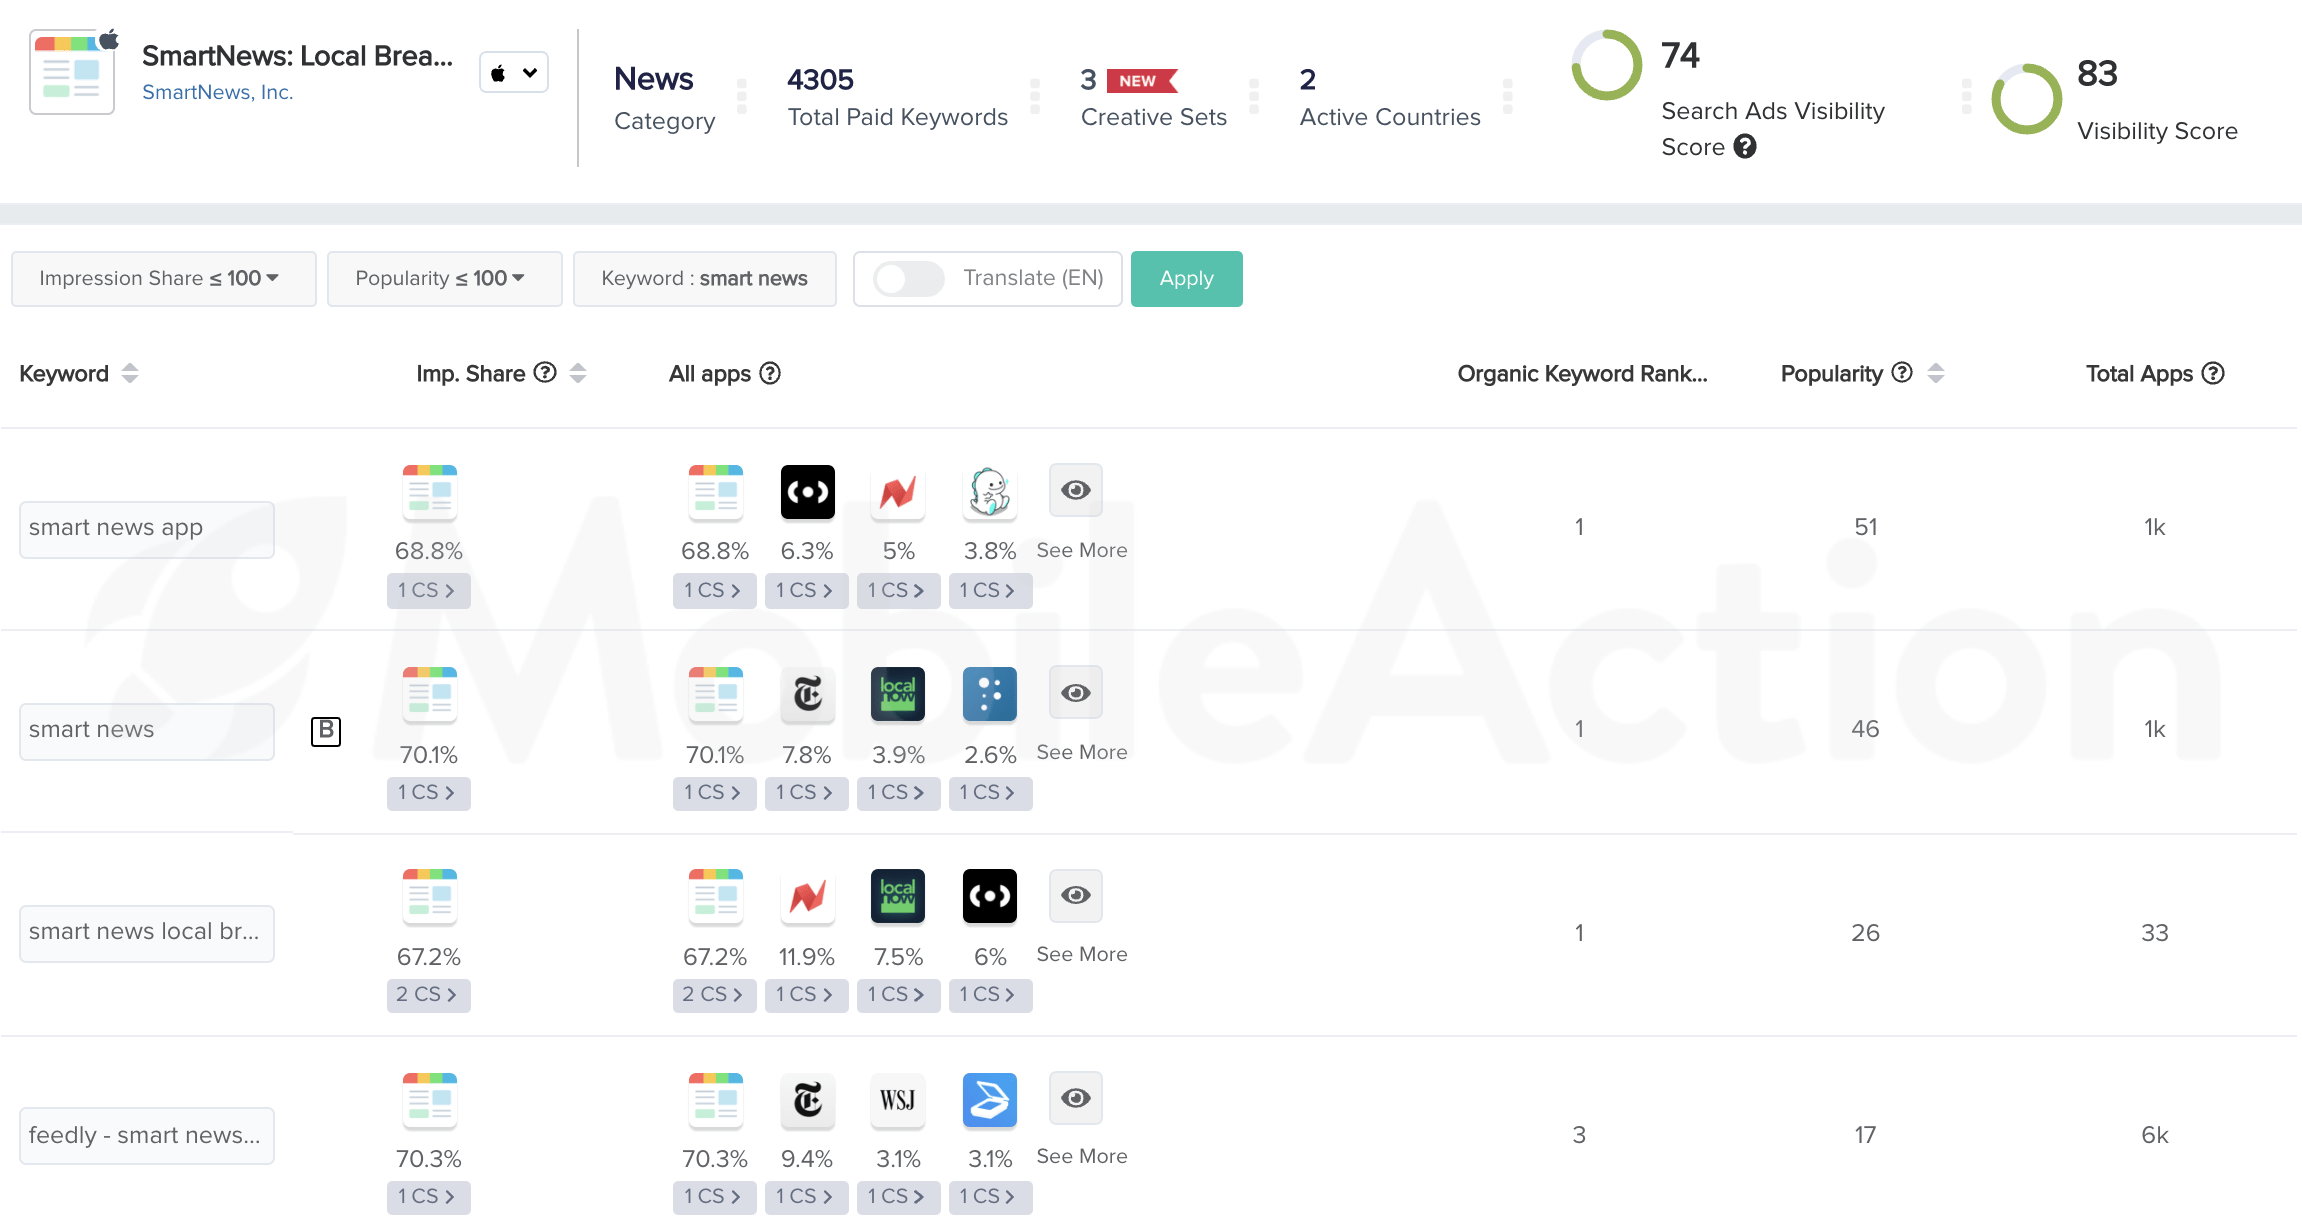Image resolution: width=2302 pixels, height=1226 pixels.
Task: Click the NEW badge beside Creative Sets
Action: click(x=1142, y=81)
